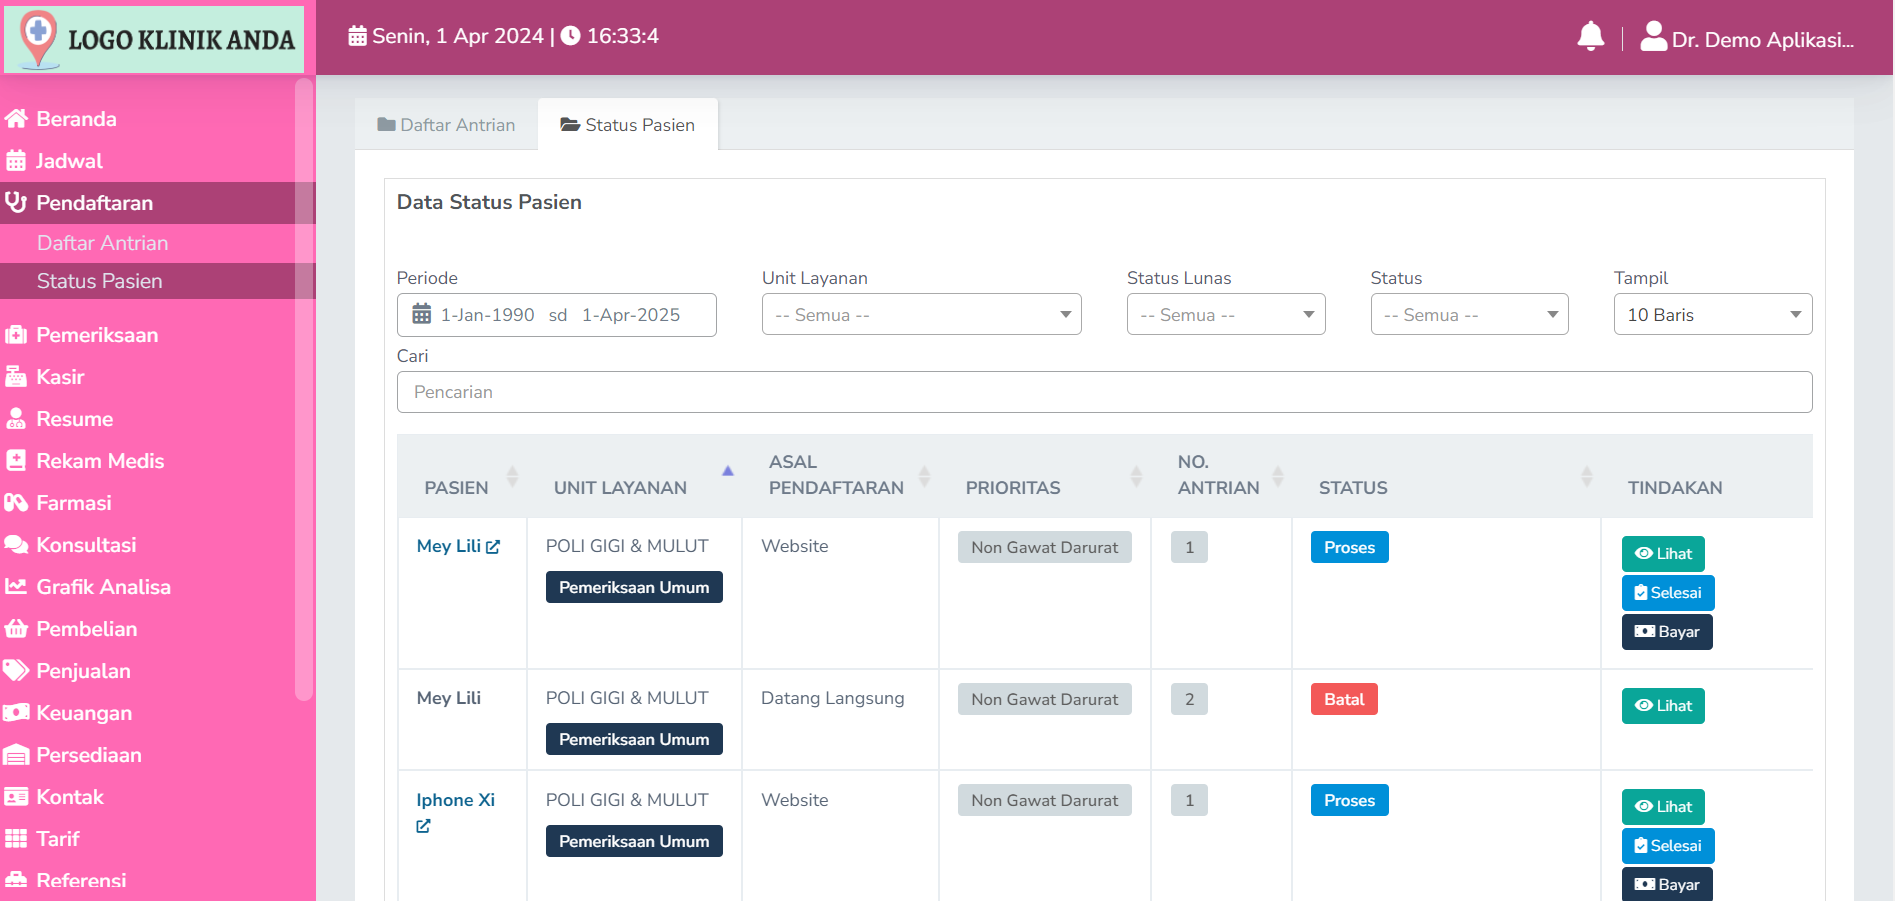Screen dimensions: 1895x901
Task: Click the notification bell icon
Action: click(x=1590, y=37)
